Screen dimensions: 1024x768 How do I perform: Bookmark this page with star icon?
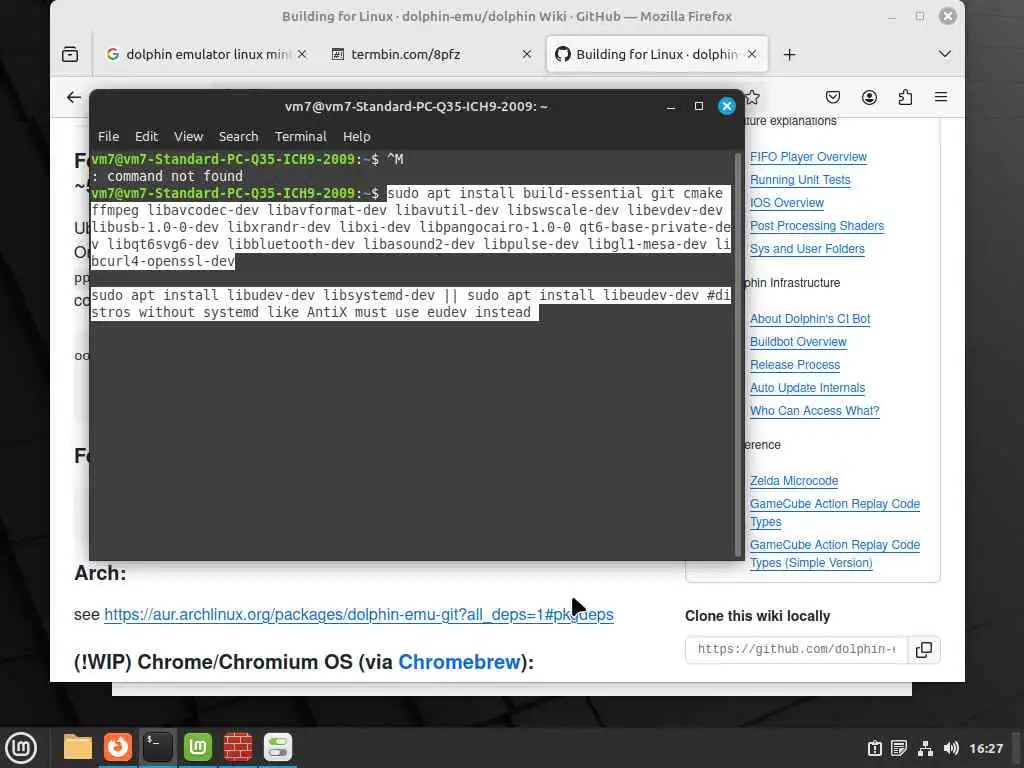tap(753, 97)
